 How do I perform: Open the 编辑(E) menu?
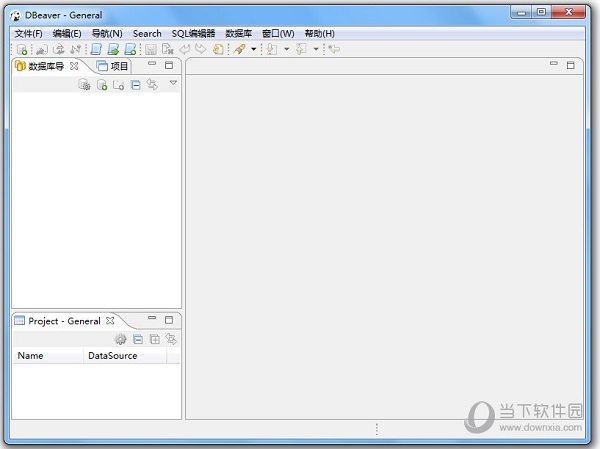pyautogui.click(x=67, y=34)
